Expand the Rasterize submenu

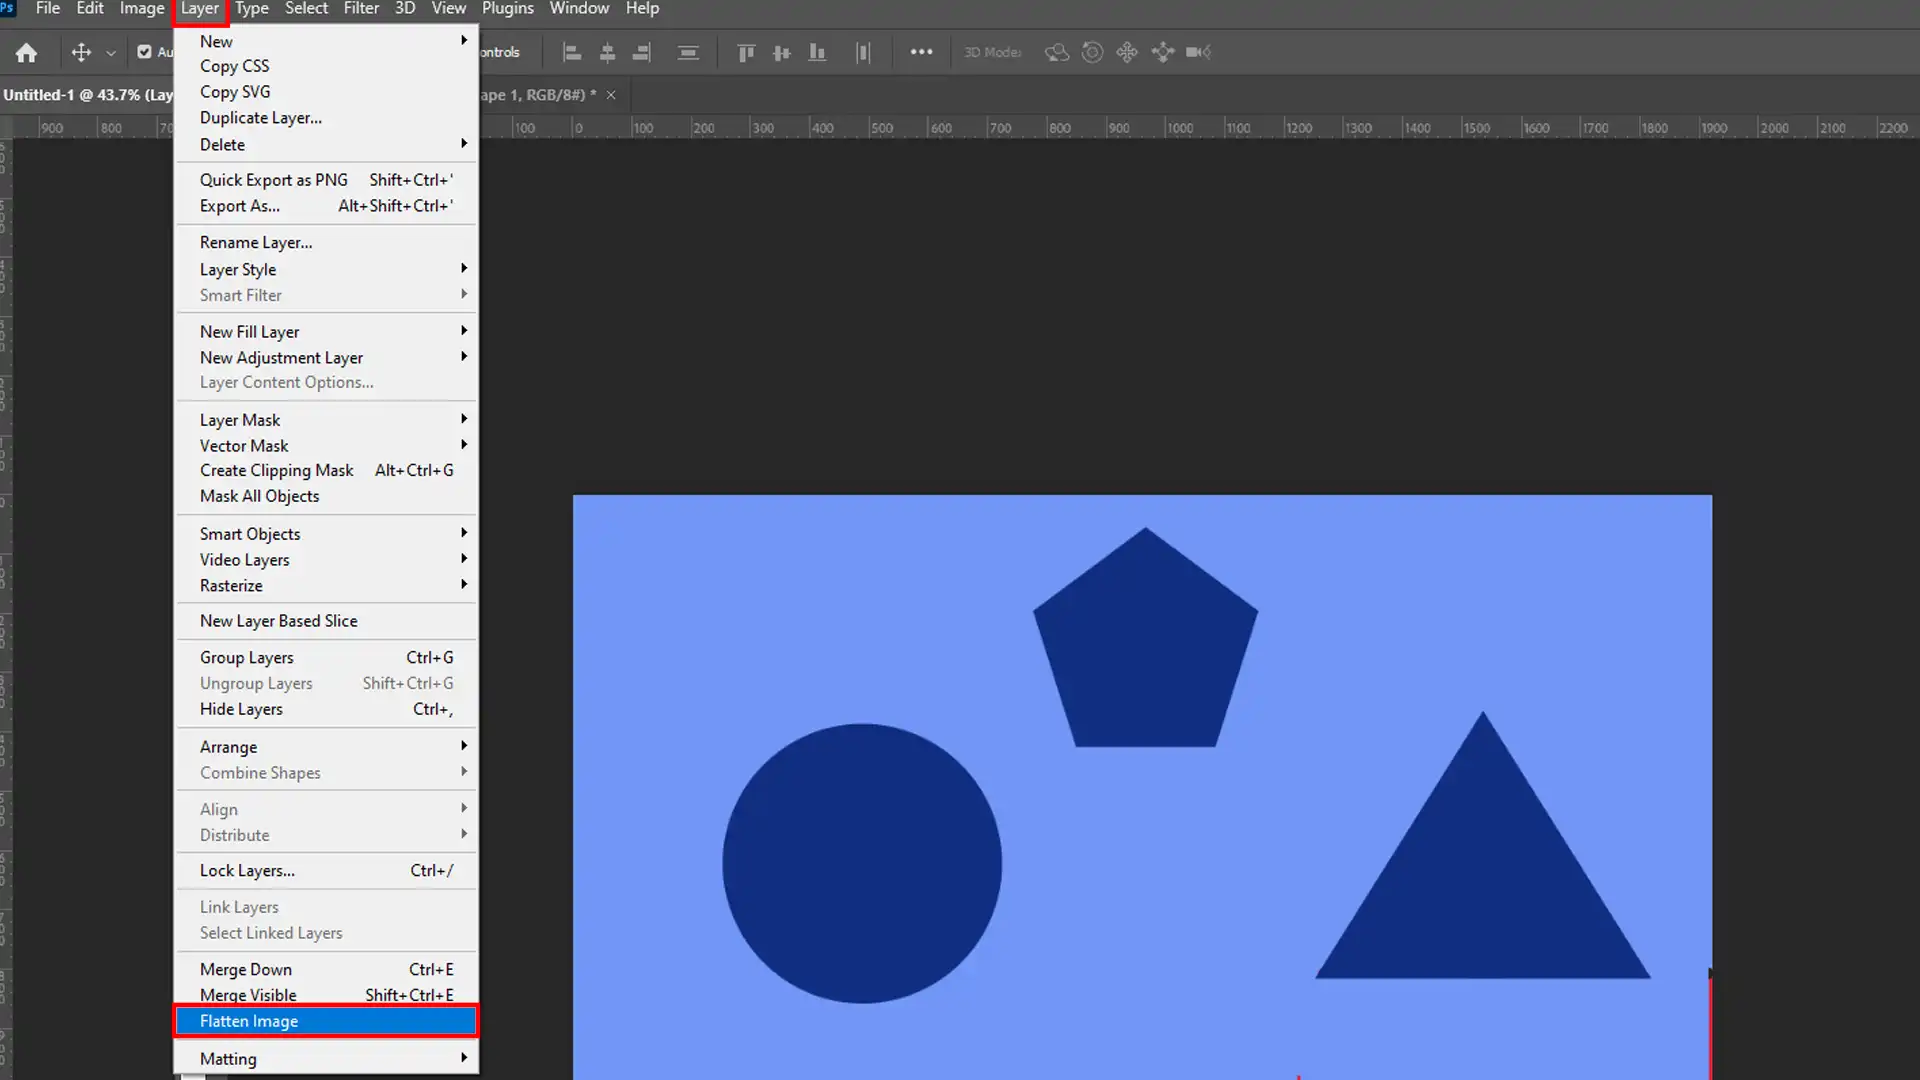326,586
